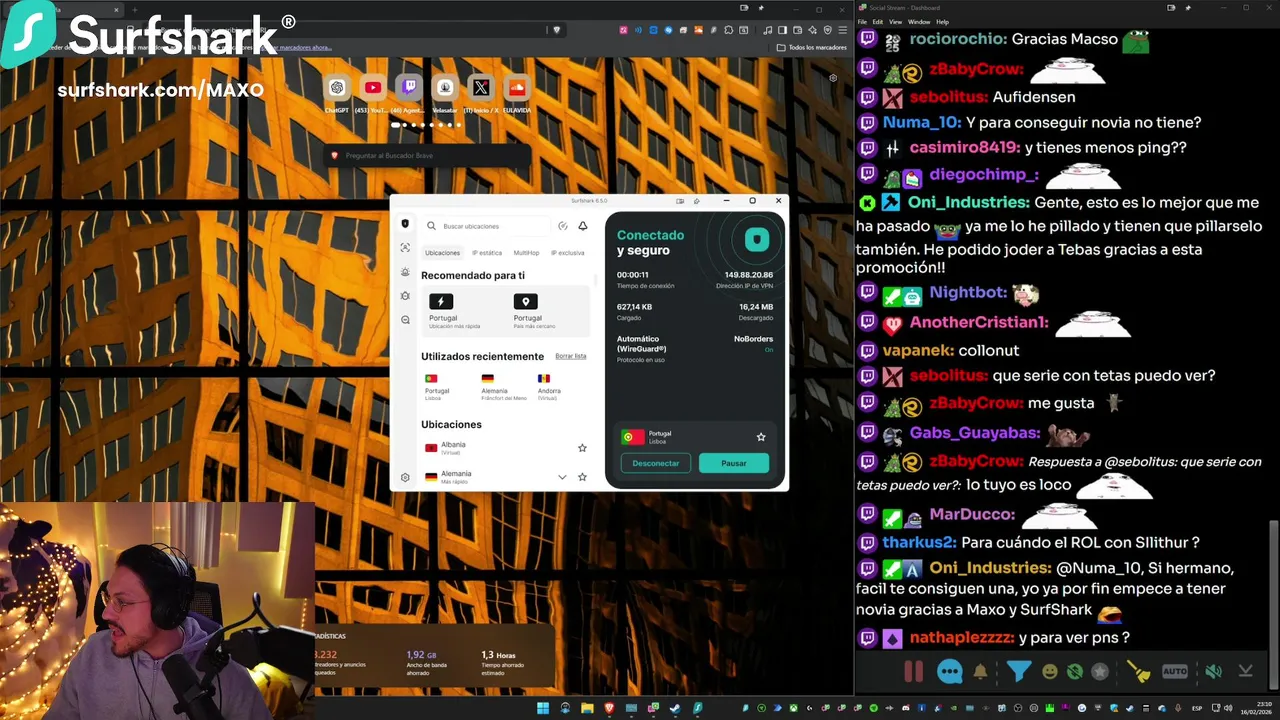Open Surfshark settings gear icon
This screenshot has height=720, width=1280.
tap(405, 477)
